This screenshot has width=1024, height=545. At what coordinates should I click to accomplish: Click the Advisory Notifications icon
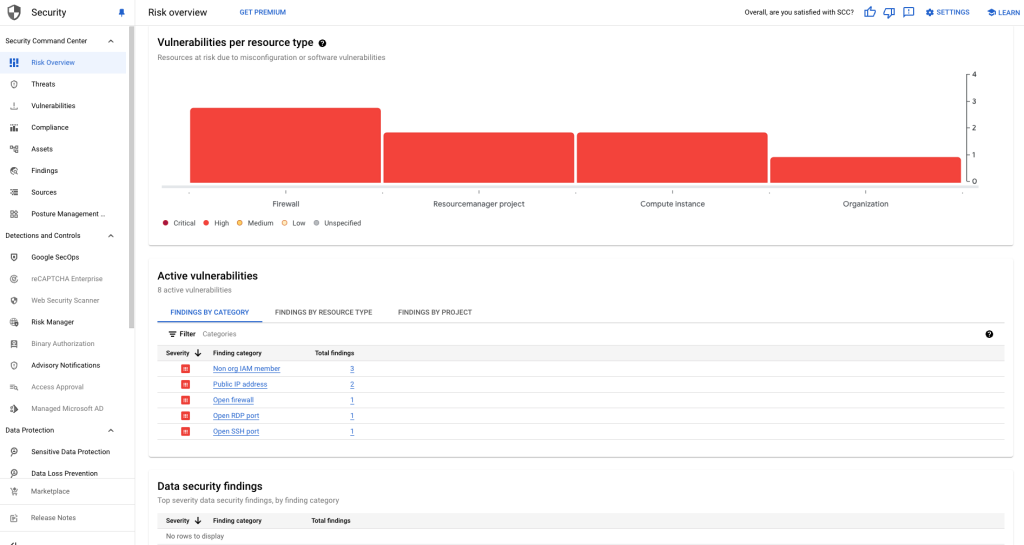(x=14, y=366)
